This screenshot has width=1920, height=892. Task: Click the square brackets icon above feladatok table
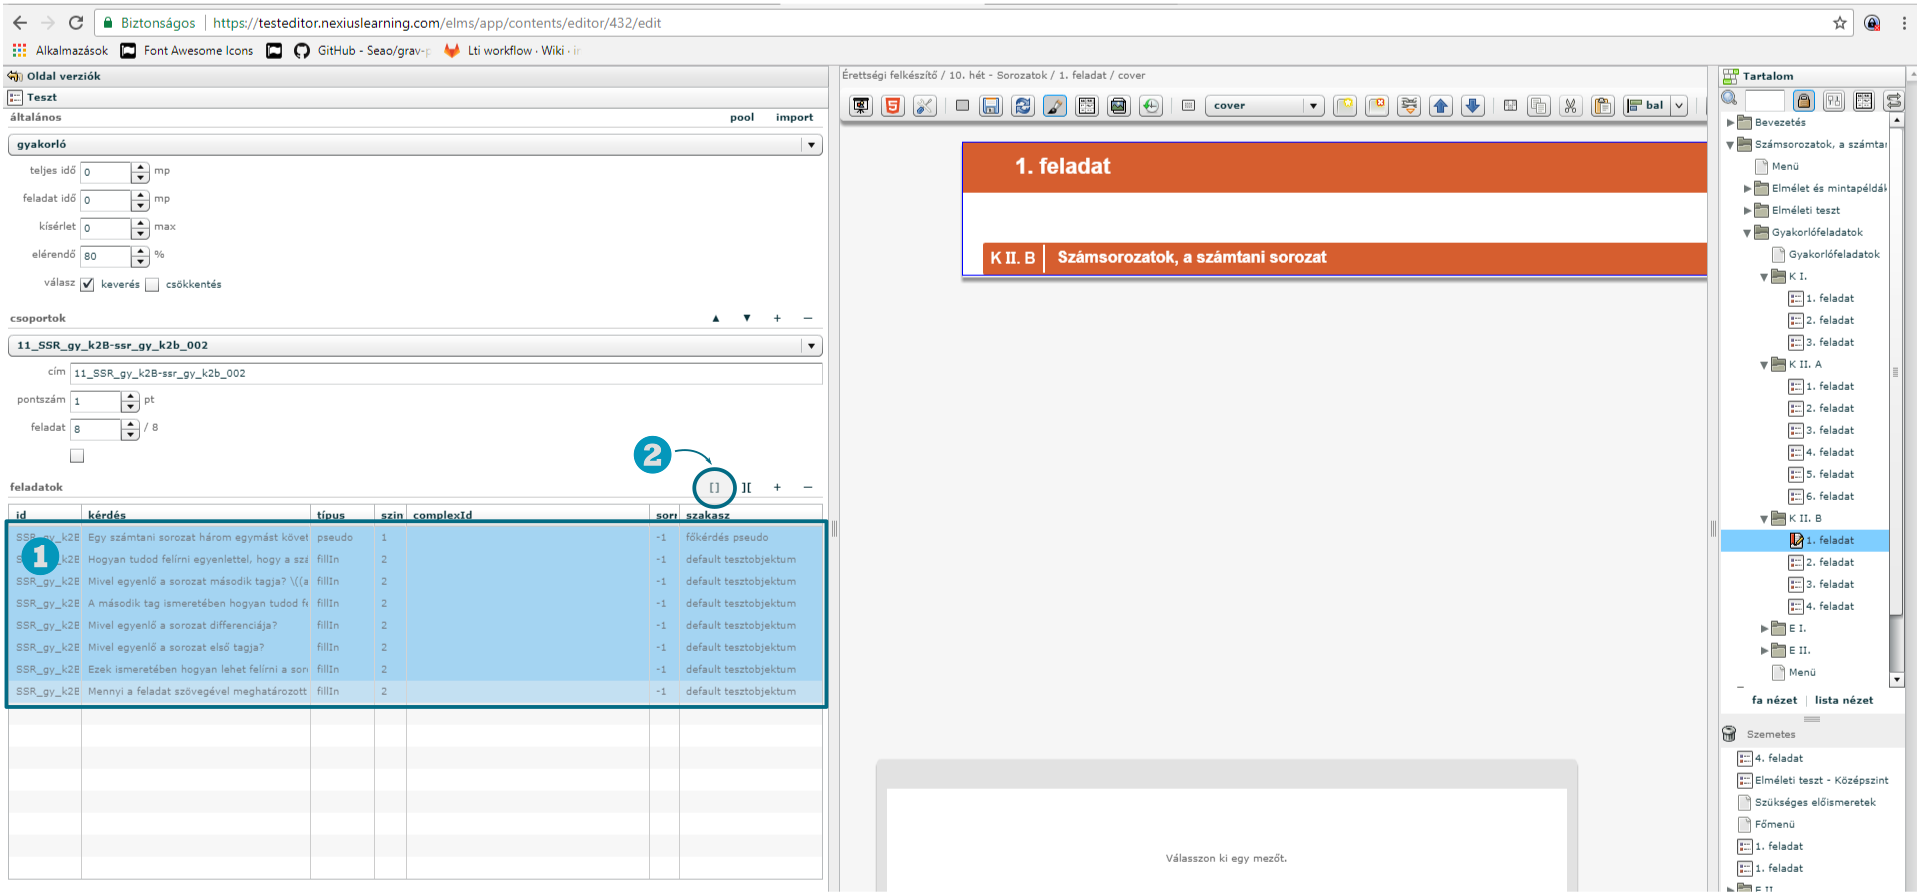[x=714, y=488]
